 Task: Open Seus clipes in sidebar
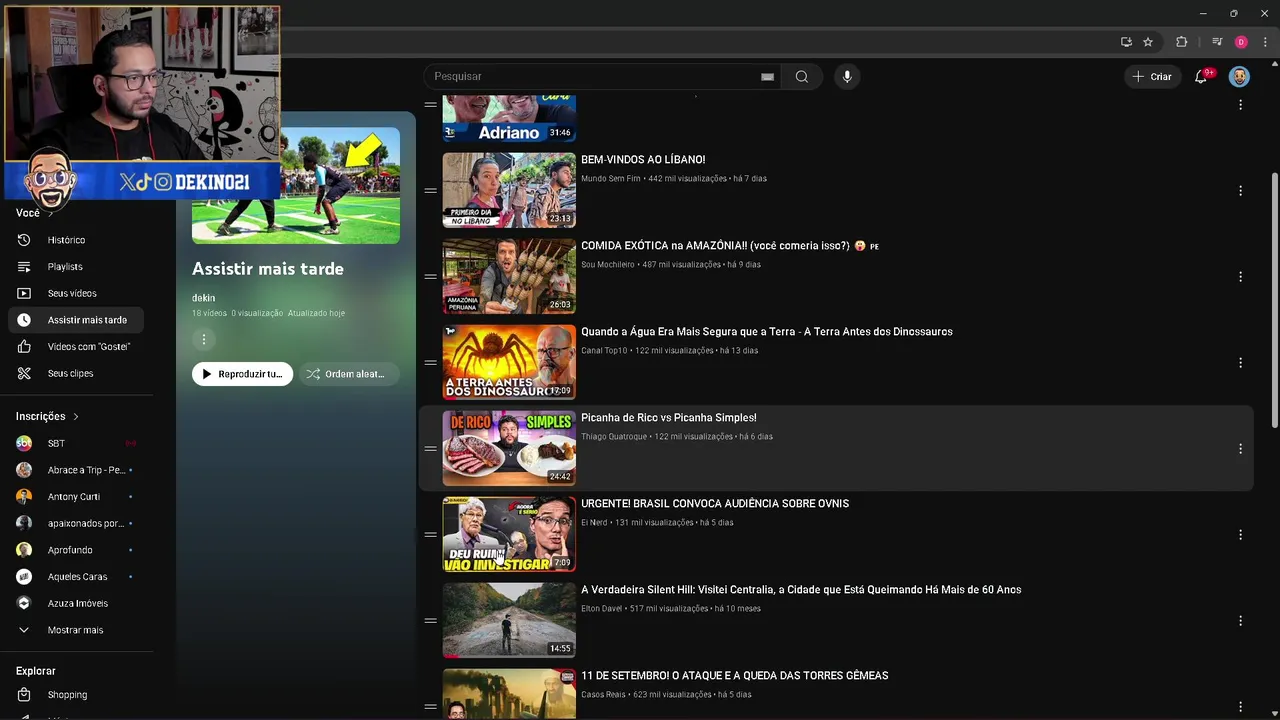click(78, 373)
